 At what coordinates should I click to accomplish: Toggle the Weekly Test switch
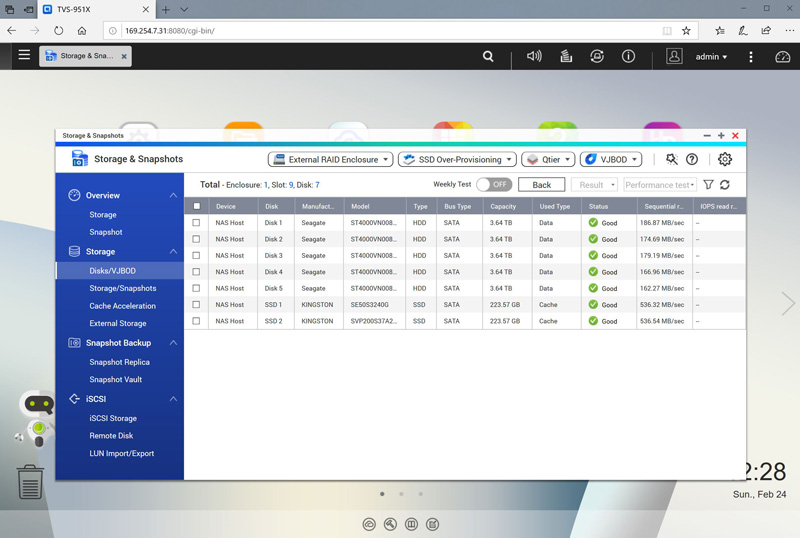(x=494, y=184)
